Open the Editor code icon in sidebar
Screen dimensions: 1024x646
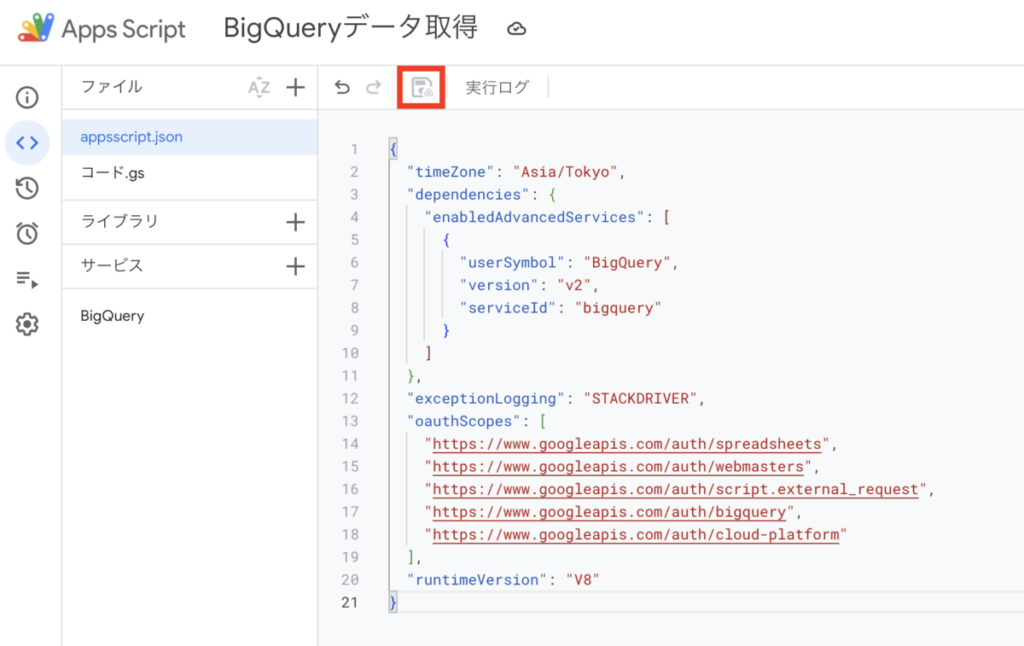click(27, 142)
